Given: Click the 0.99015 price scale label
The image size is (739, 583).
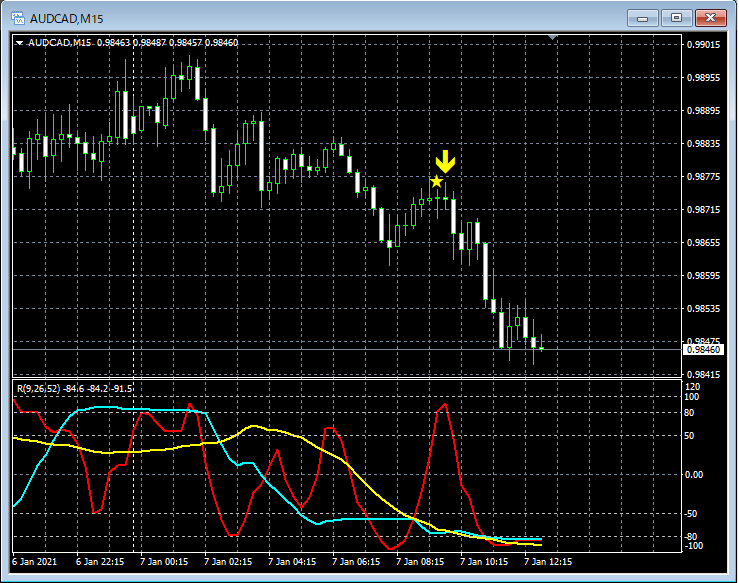Looking at the screenshot, I should click(704, 45).
